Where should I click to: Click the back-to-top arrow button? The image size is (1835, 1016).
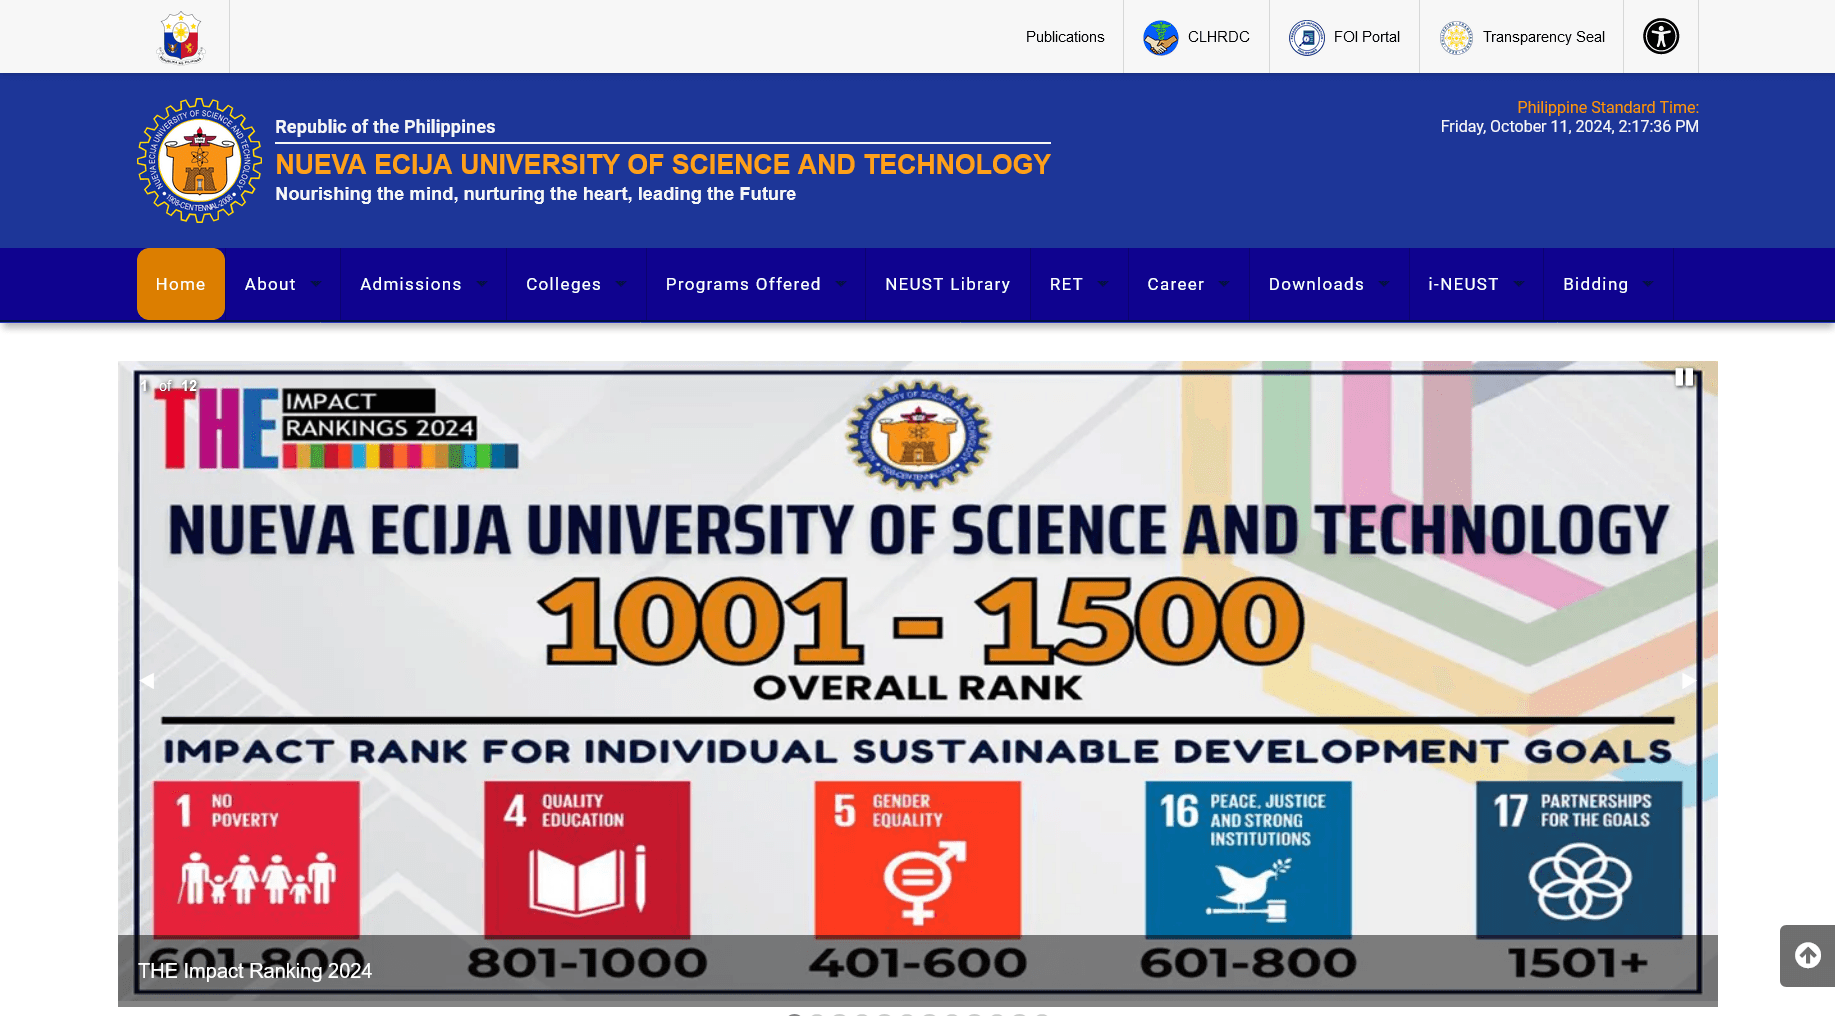pyautogui.click(x=1808, y=956)
